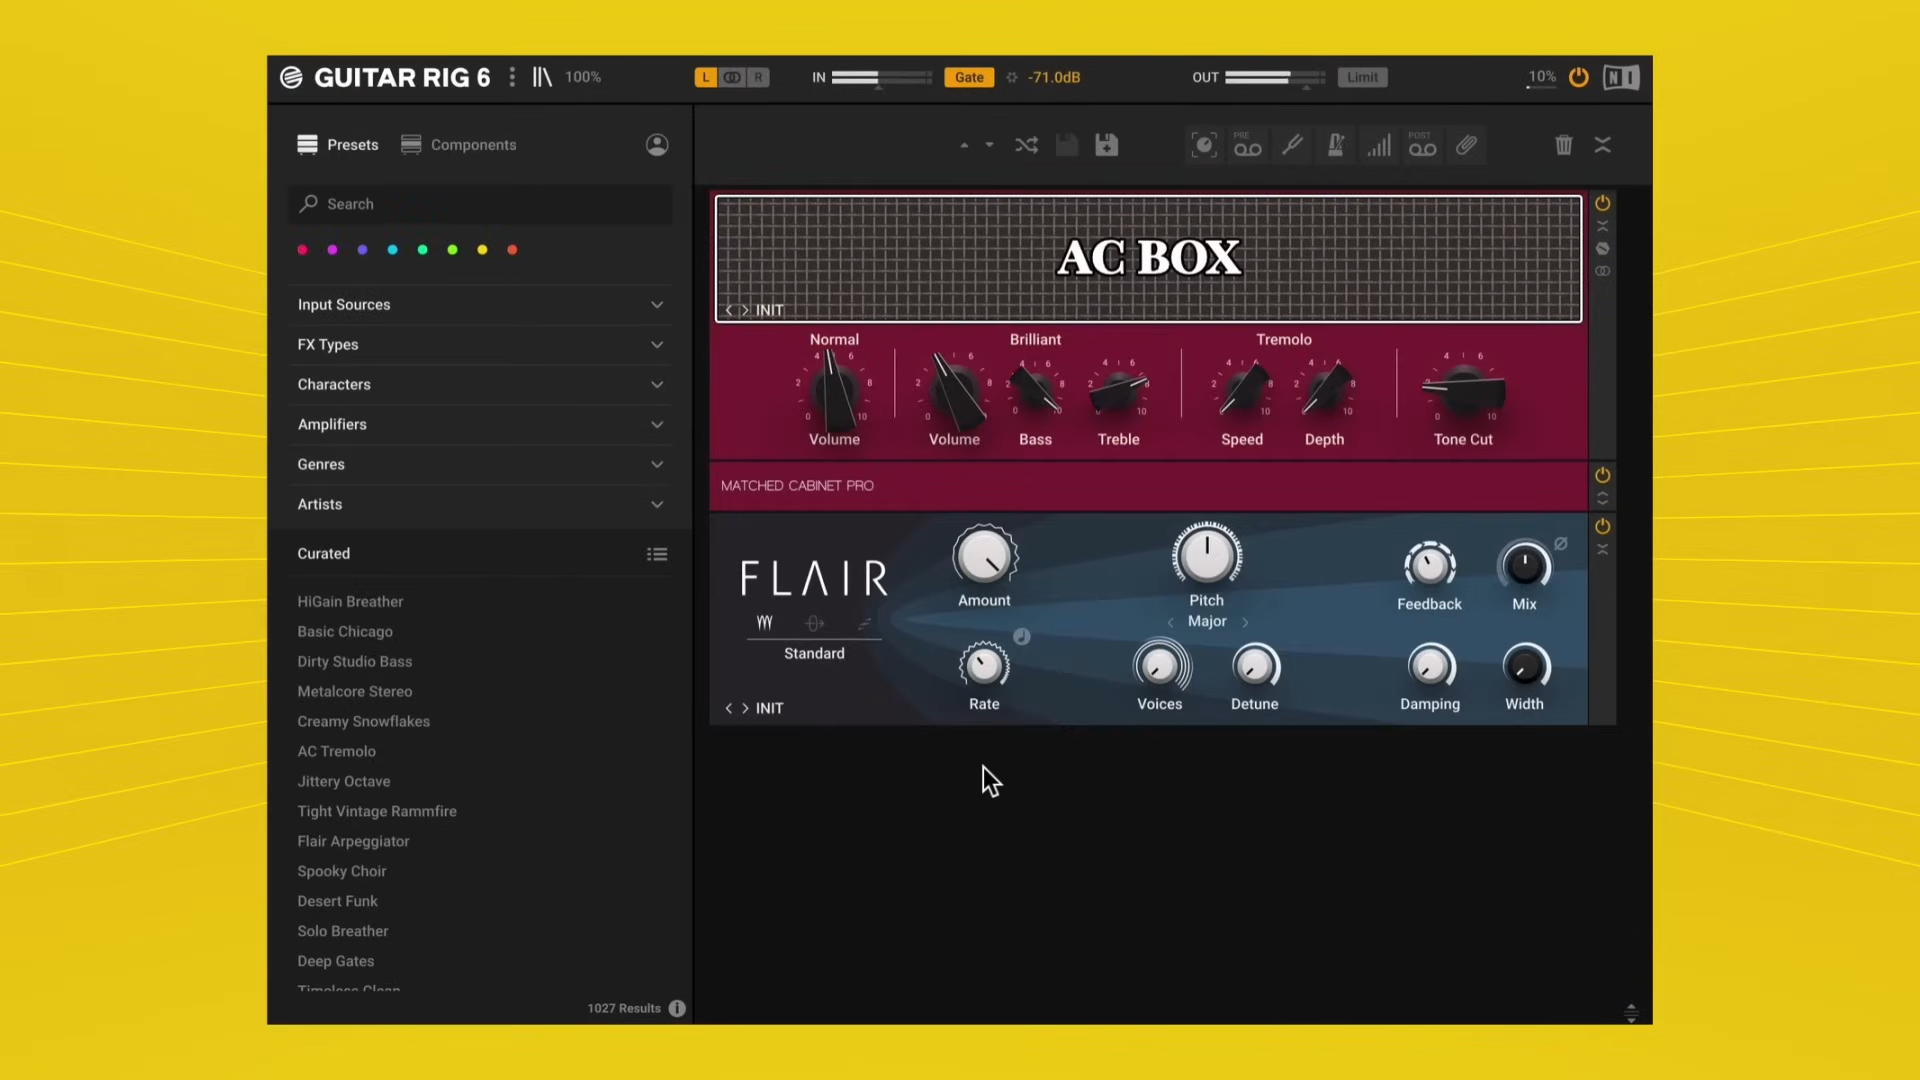
Task: Open the Curated list view icon
Action: click(x=657, y=554)
